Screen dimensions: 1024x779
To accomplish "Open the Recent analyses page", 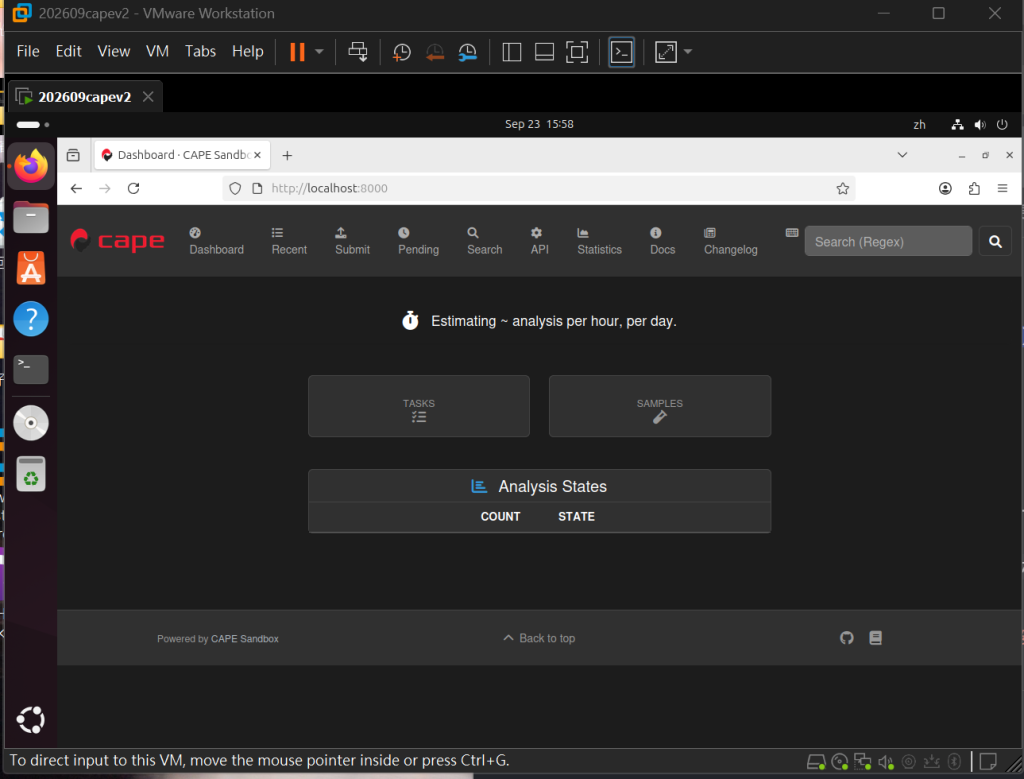I will (x=289, y=242).
